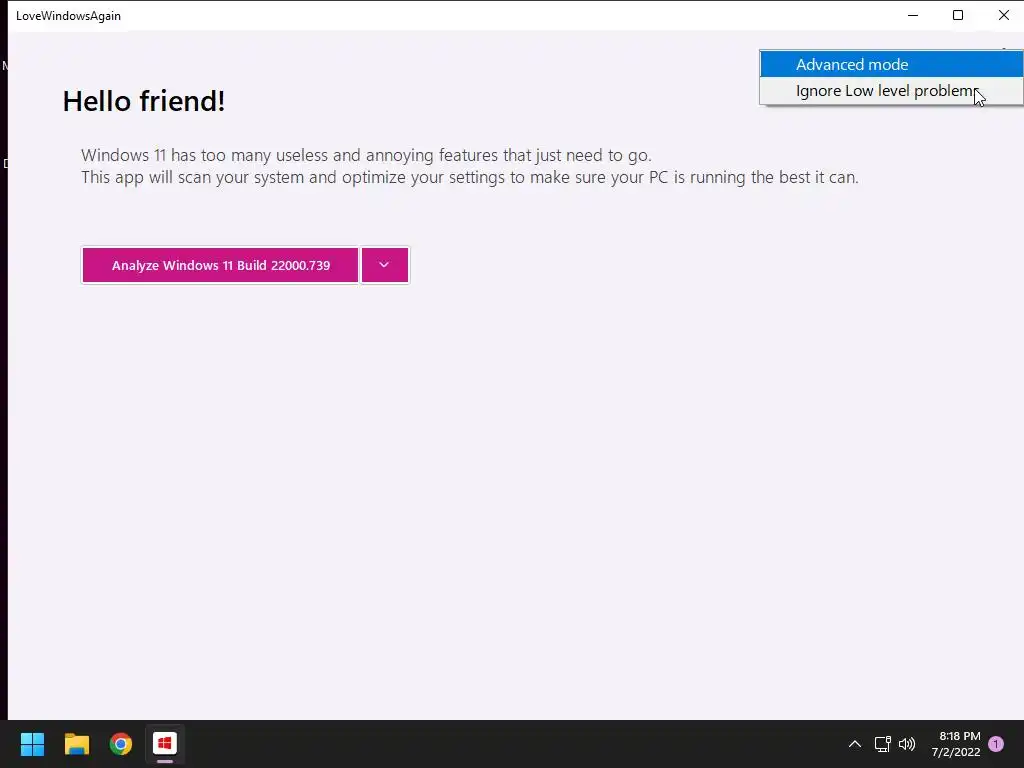The width and height of the screenshot is (1024, 768).
Task: Show hidden system tray icons chevron
Action: [x=855, y=744]
